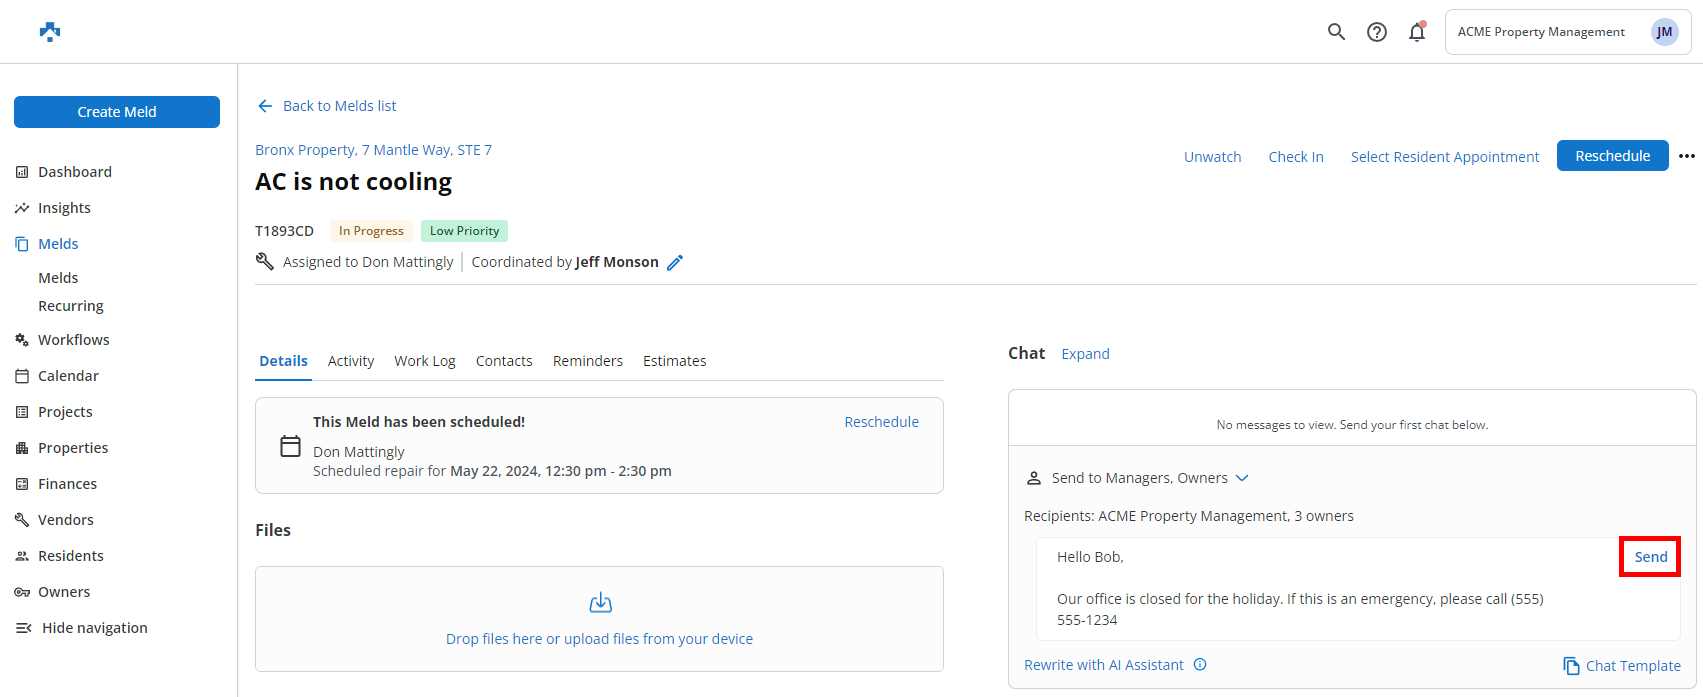Open the Bronx Property address link
Image resolution: width=1703 pixels, height=697 pixels.
click(373, 150)
